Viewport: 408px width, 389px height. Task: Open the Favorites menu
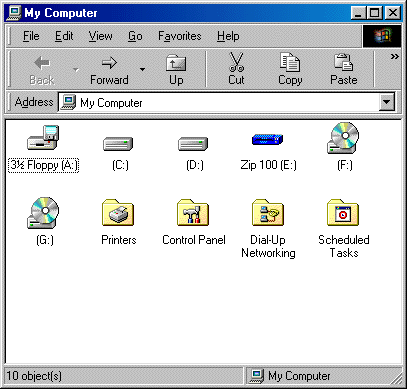point(180,36)
